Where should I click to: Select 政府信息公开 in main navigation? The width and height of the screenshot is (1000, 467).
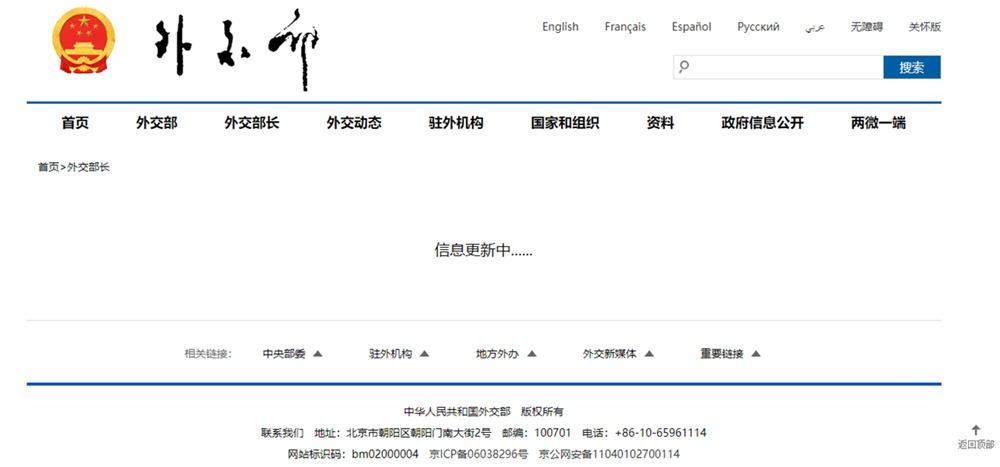click(762, 123)
